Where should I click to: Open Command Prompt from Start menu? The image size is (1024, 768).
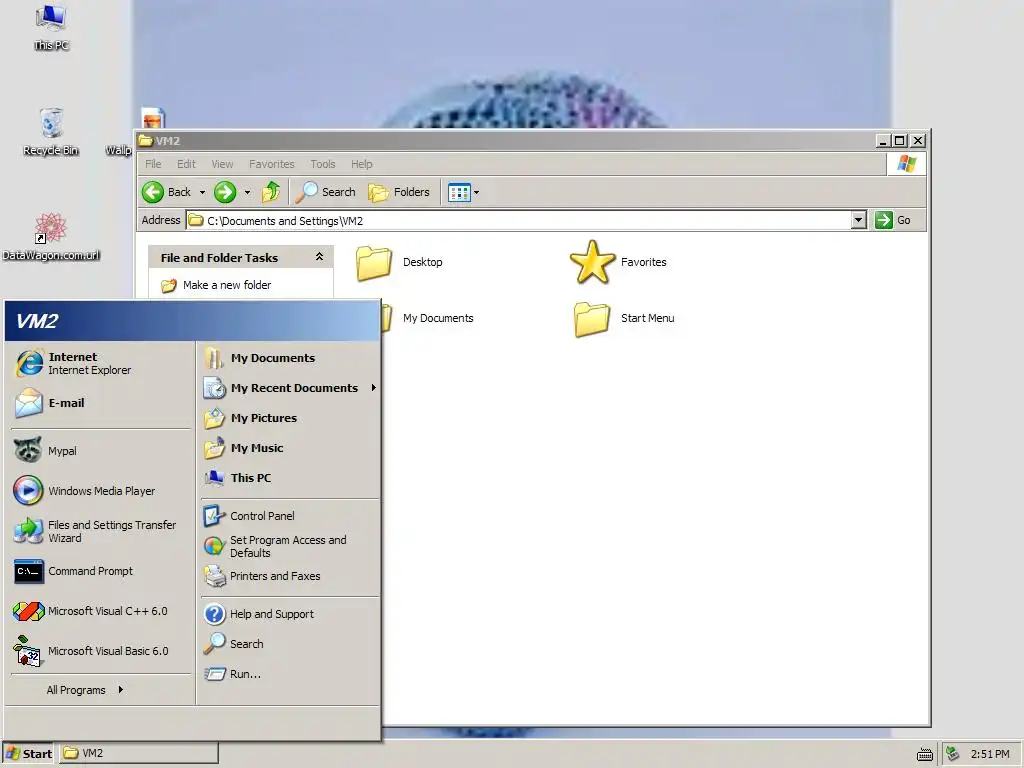click(101, 571)
